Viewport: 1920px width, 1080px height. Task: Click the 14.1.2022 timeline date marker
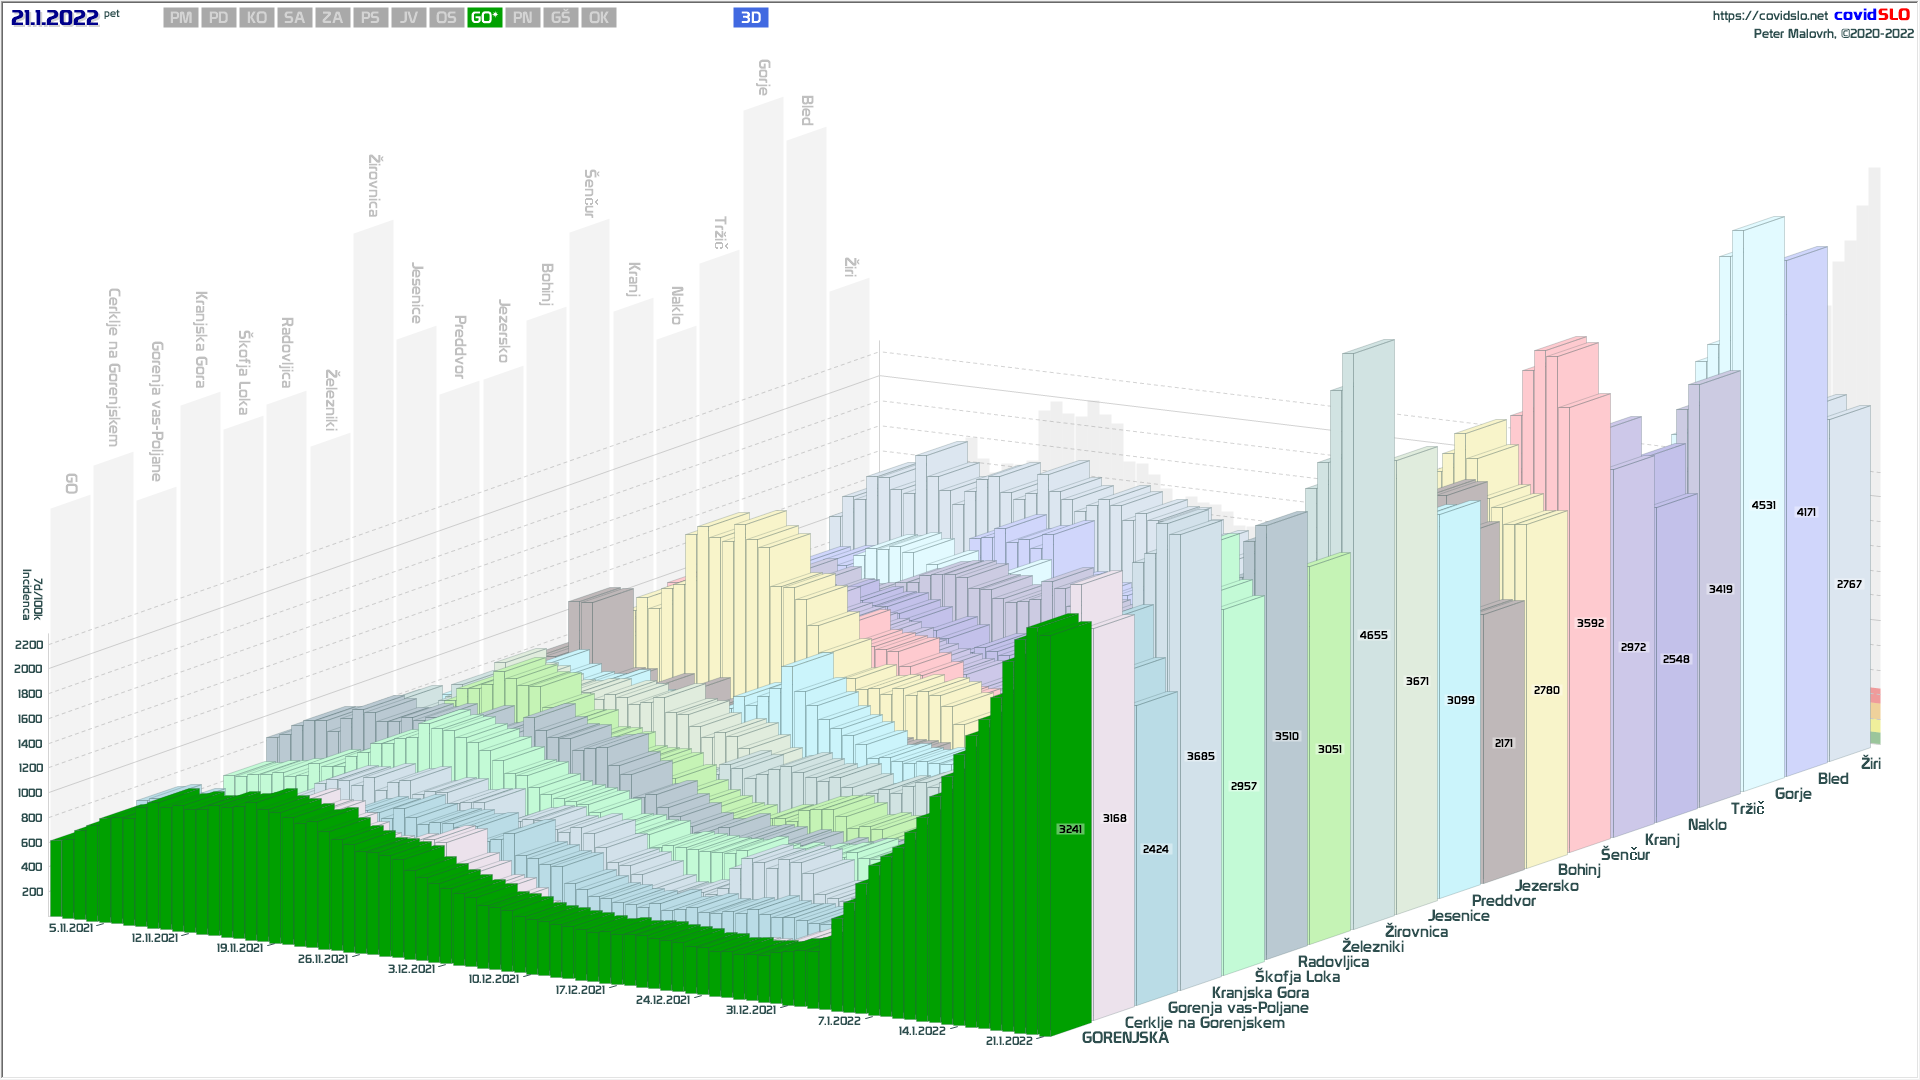921,1030
